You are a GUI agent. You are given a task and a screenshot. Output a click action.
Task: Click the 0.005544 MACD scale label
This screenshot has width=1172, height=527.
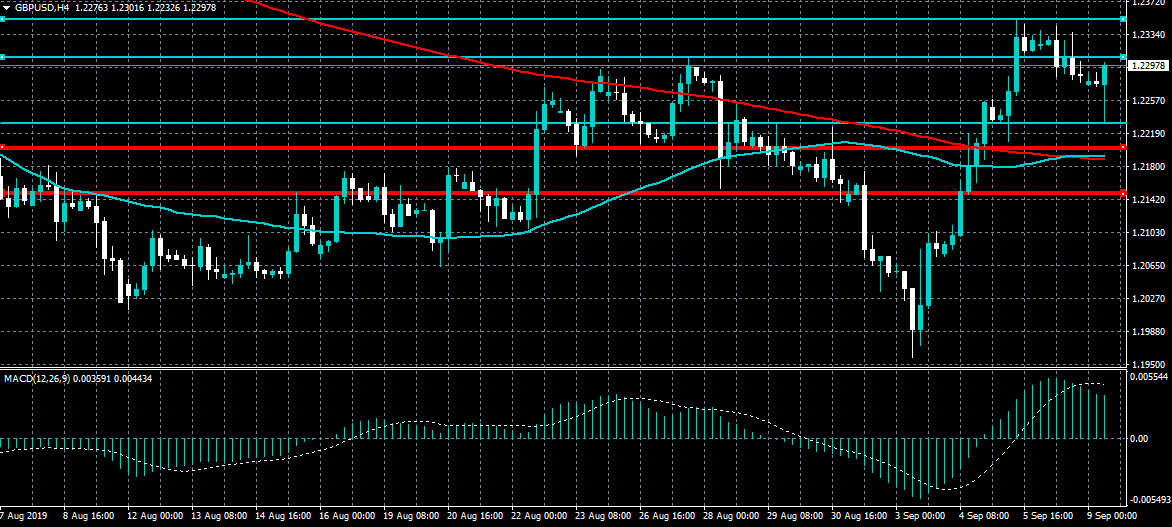pyautogui.click(x=1150, y=379)
